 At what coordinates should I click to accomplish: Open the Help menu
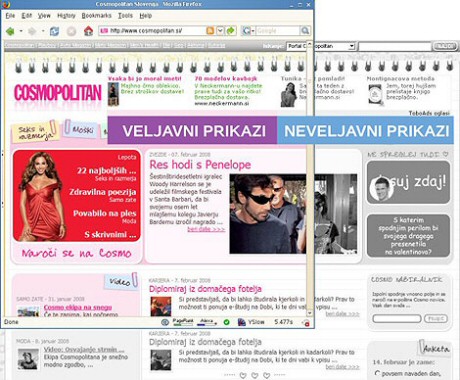(x=145, y=16)
